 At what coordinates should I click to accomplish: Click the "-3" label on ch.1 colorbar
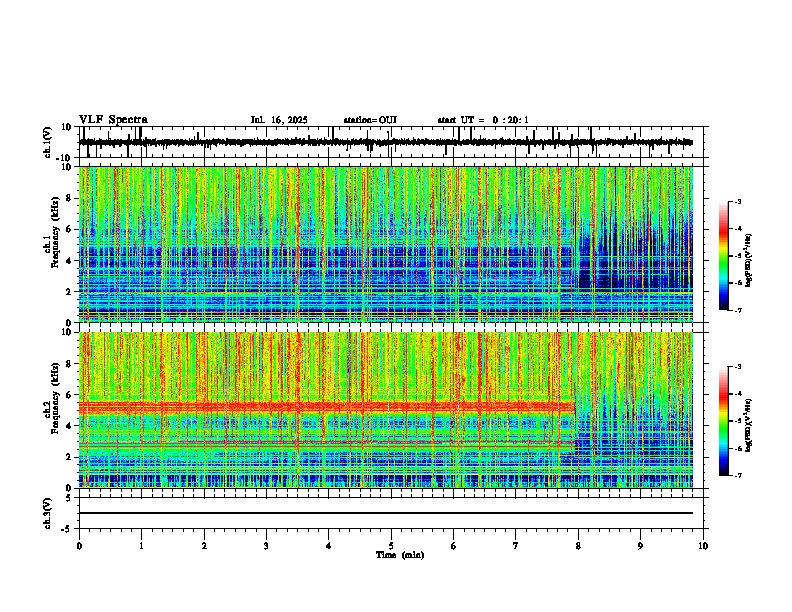(x=737, y=202)
